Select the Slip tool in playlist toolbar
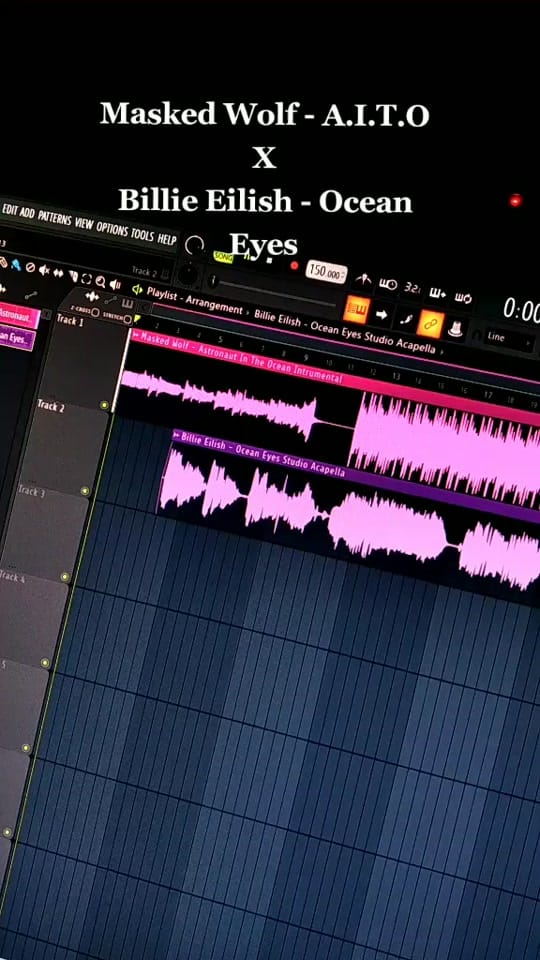This screenshot has width=540, height=960. [x=58, y=273]
